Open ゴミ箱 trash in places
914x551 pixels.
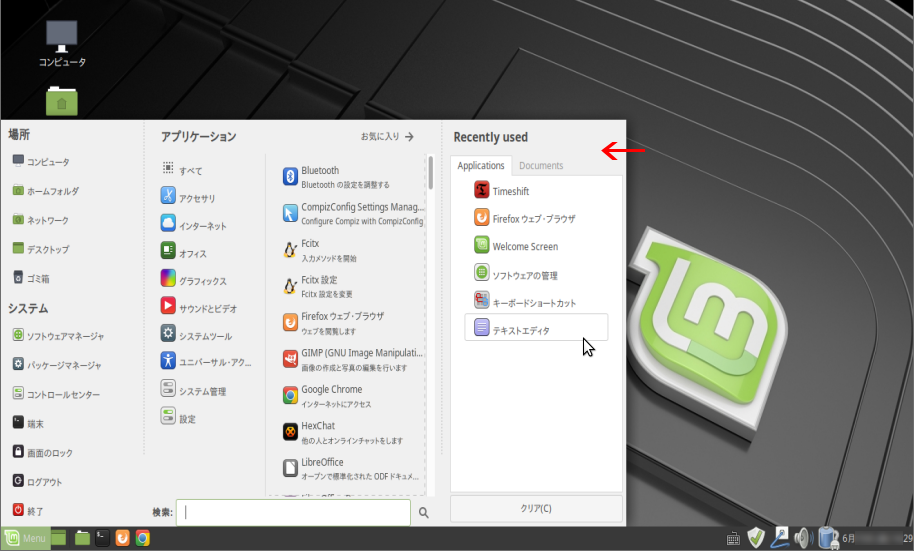coord(31,278)
